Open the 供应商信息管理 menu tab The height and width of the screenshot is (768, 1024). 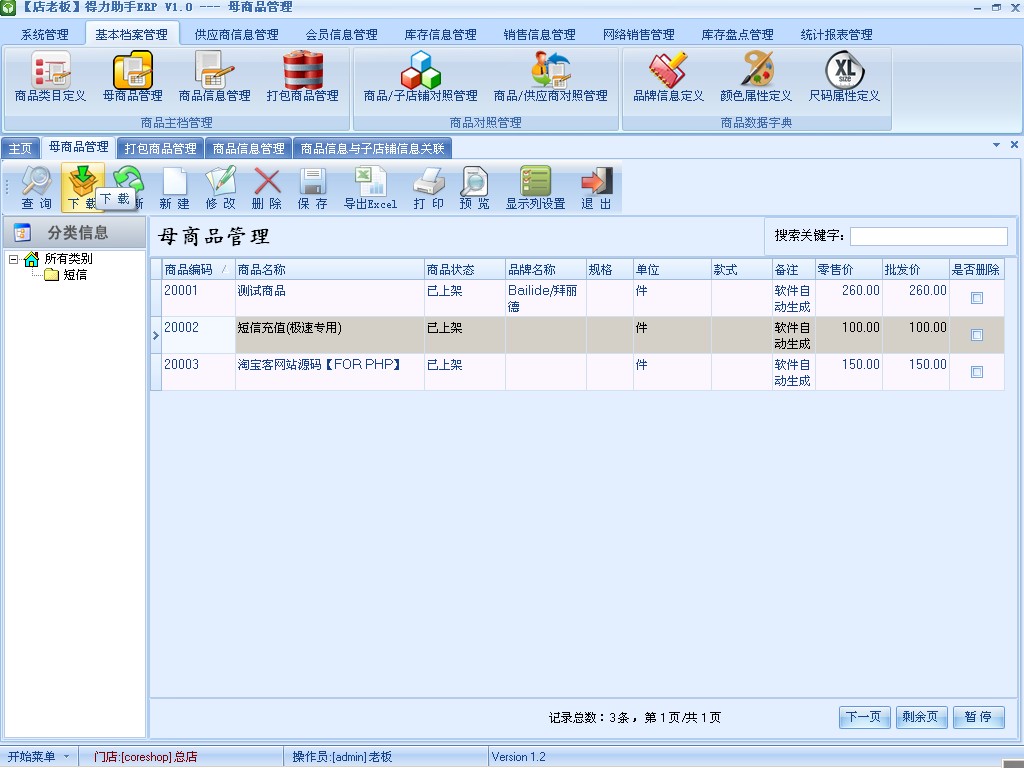click(x=236, y=35)
